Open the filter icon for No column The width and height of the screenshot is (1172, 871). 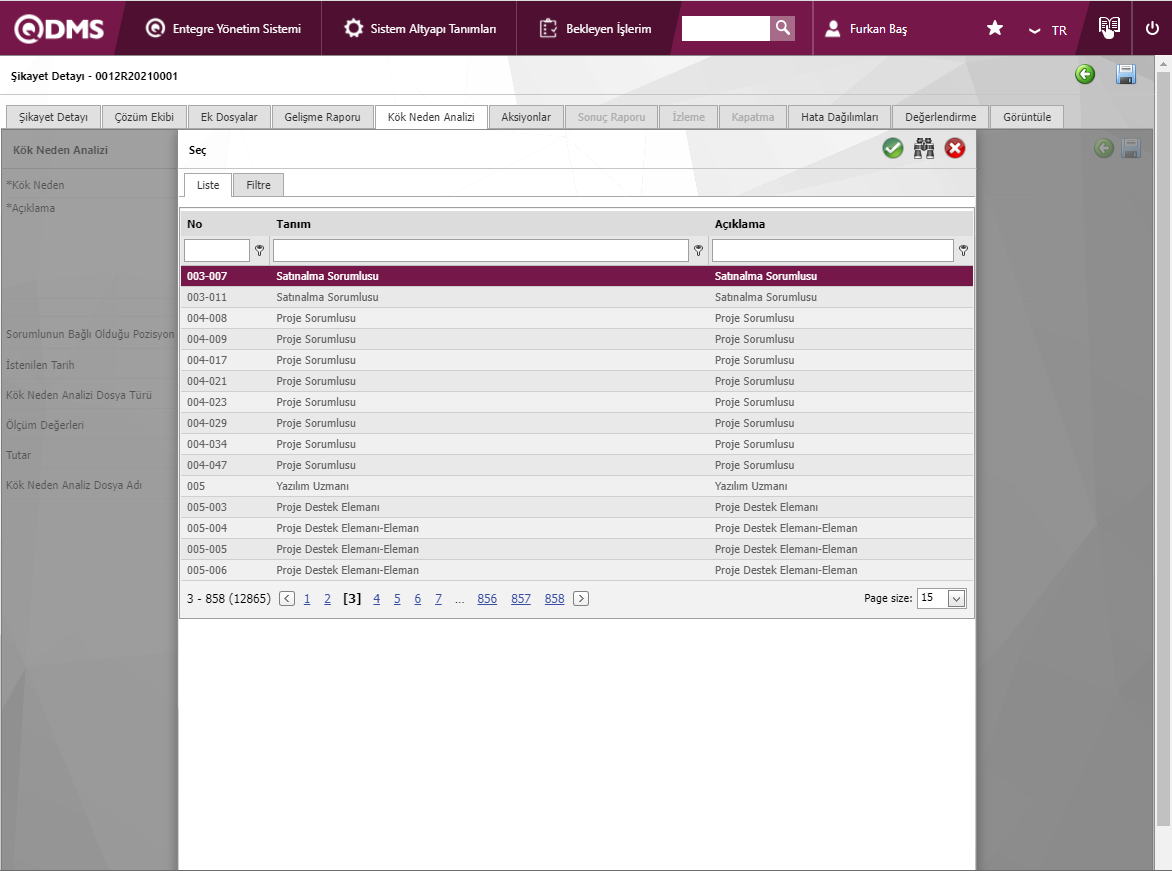tap(260, 251)
